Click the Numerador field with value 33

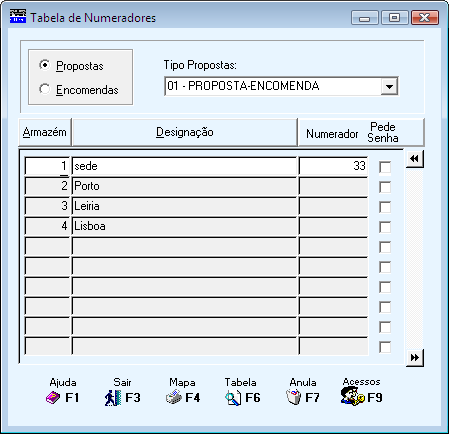333,166
